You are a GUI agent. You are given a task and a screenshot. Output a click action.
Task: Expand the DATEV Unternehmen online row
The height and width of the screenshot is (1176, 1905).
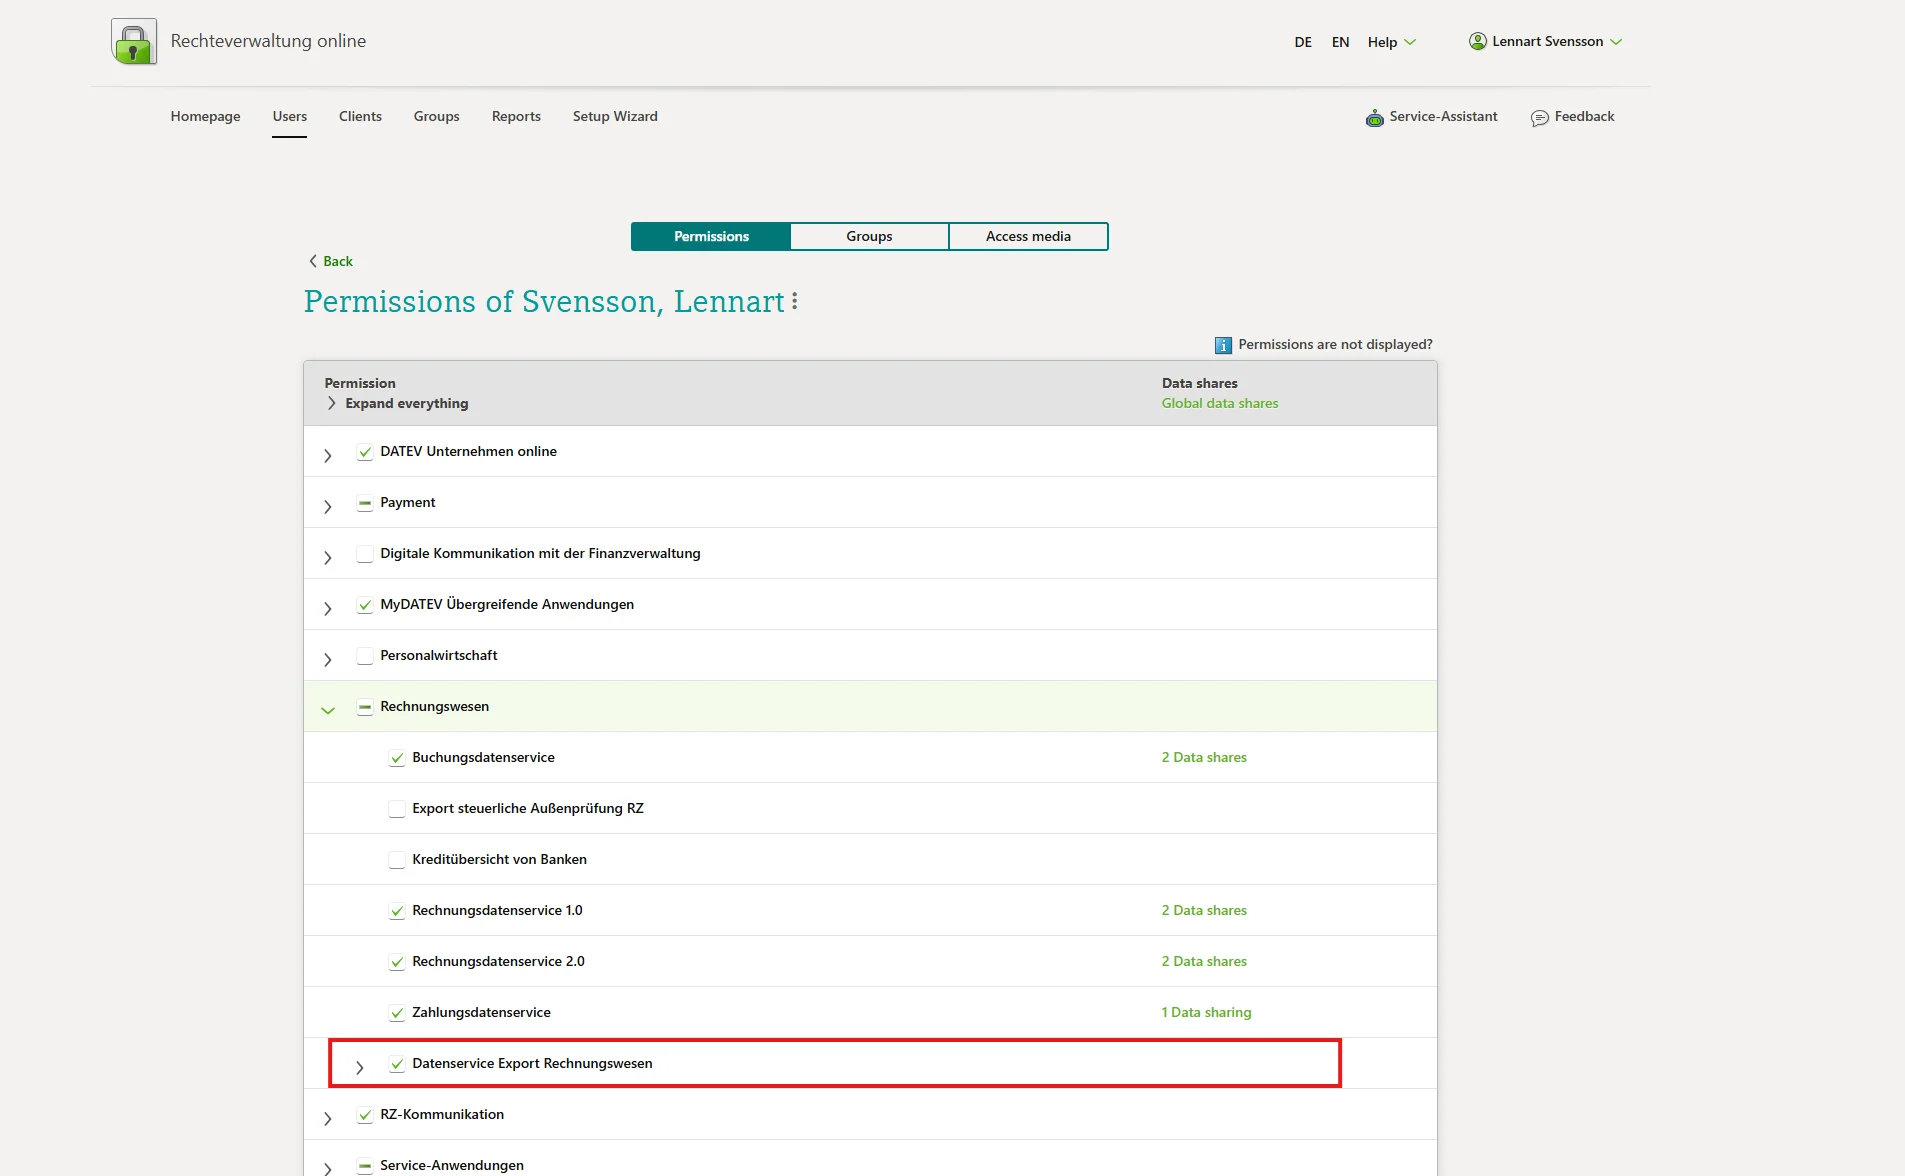pos(328,456)
